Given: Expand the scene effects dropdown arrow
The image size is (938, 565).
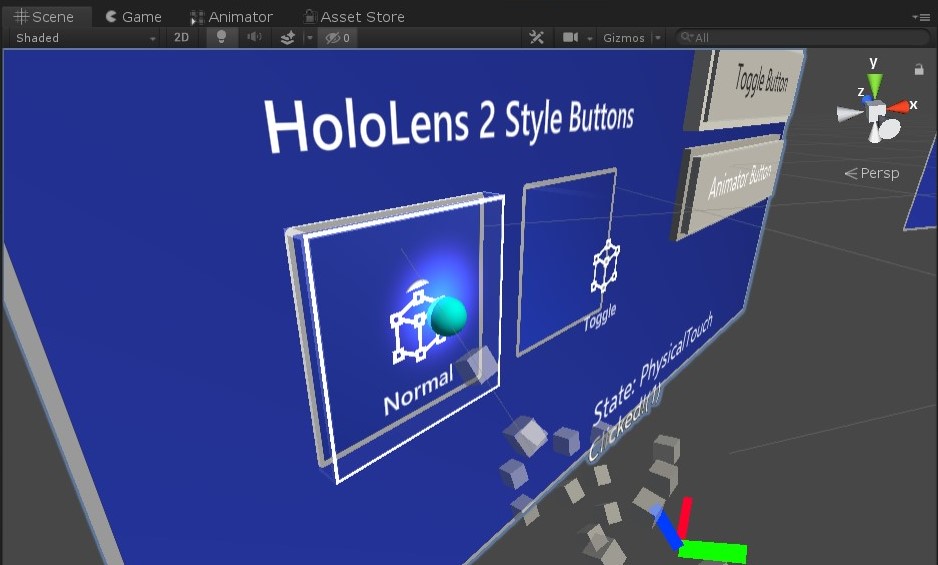Looking at the screenshot, I should tap(310, 38).
